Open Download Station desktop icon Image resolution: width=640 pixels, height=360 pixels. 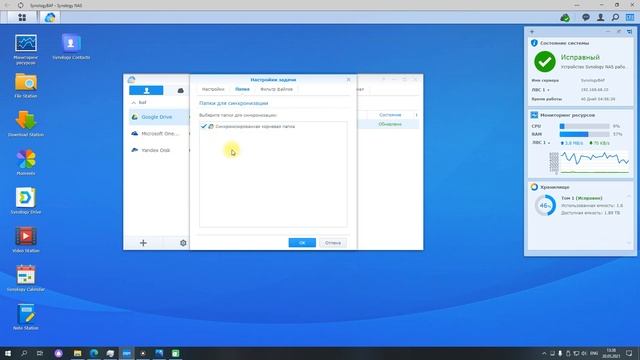coord(26,124)
